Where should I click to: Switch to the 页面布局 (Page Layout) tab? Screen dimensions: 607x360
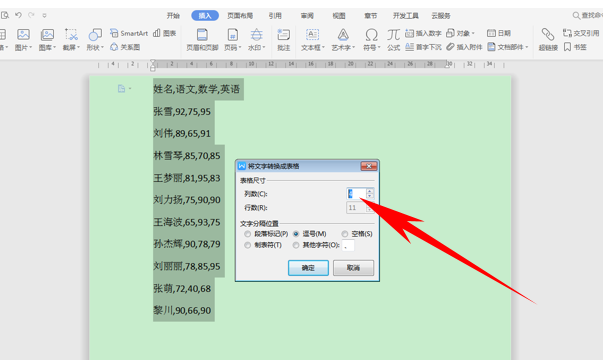pos(240,15)
